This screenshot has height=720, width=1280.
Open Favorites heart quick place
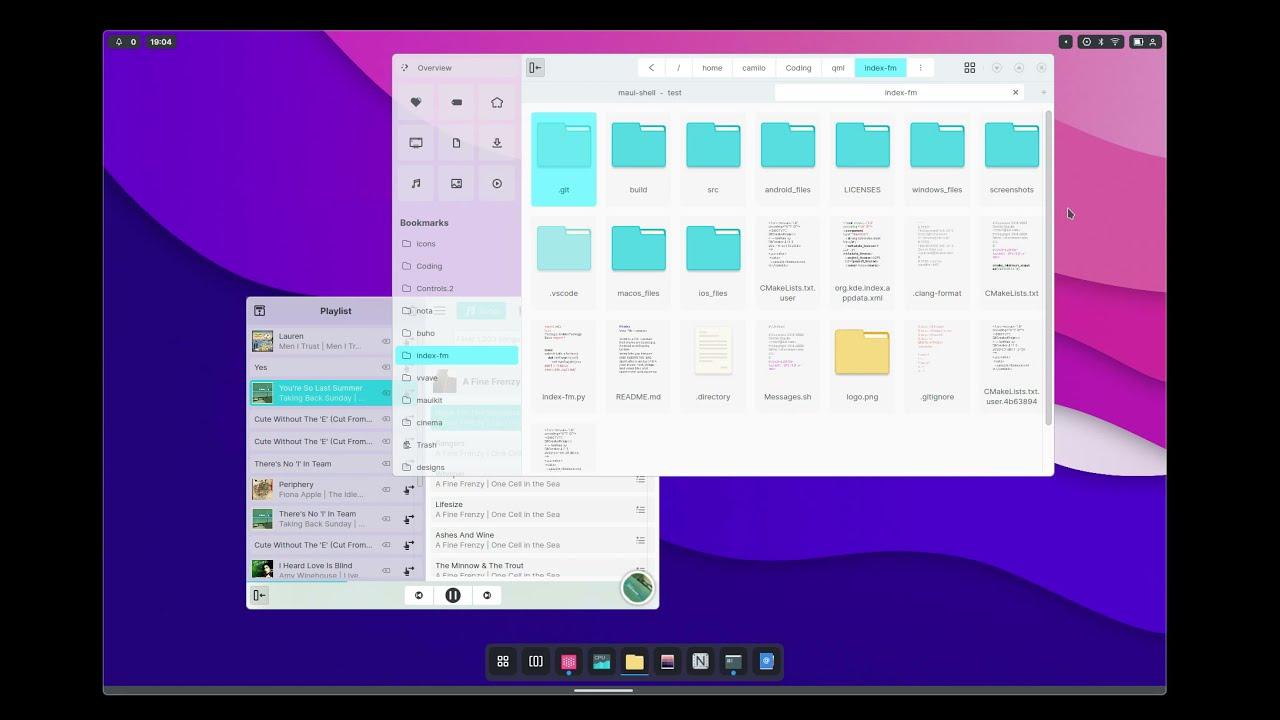pos(416,102)
